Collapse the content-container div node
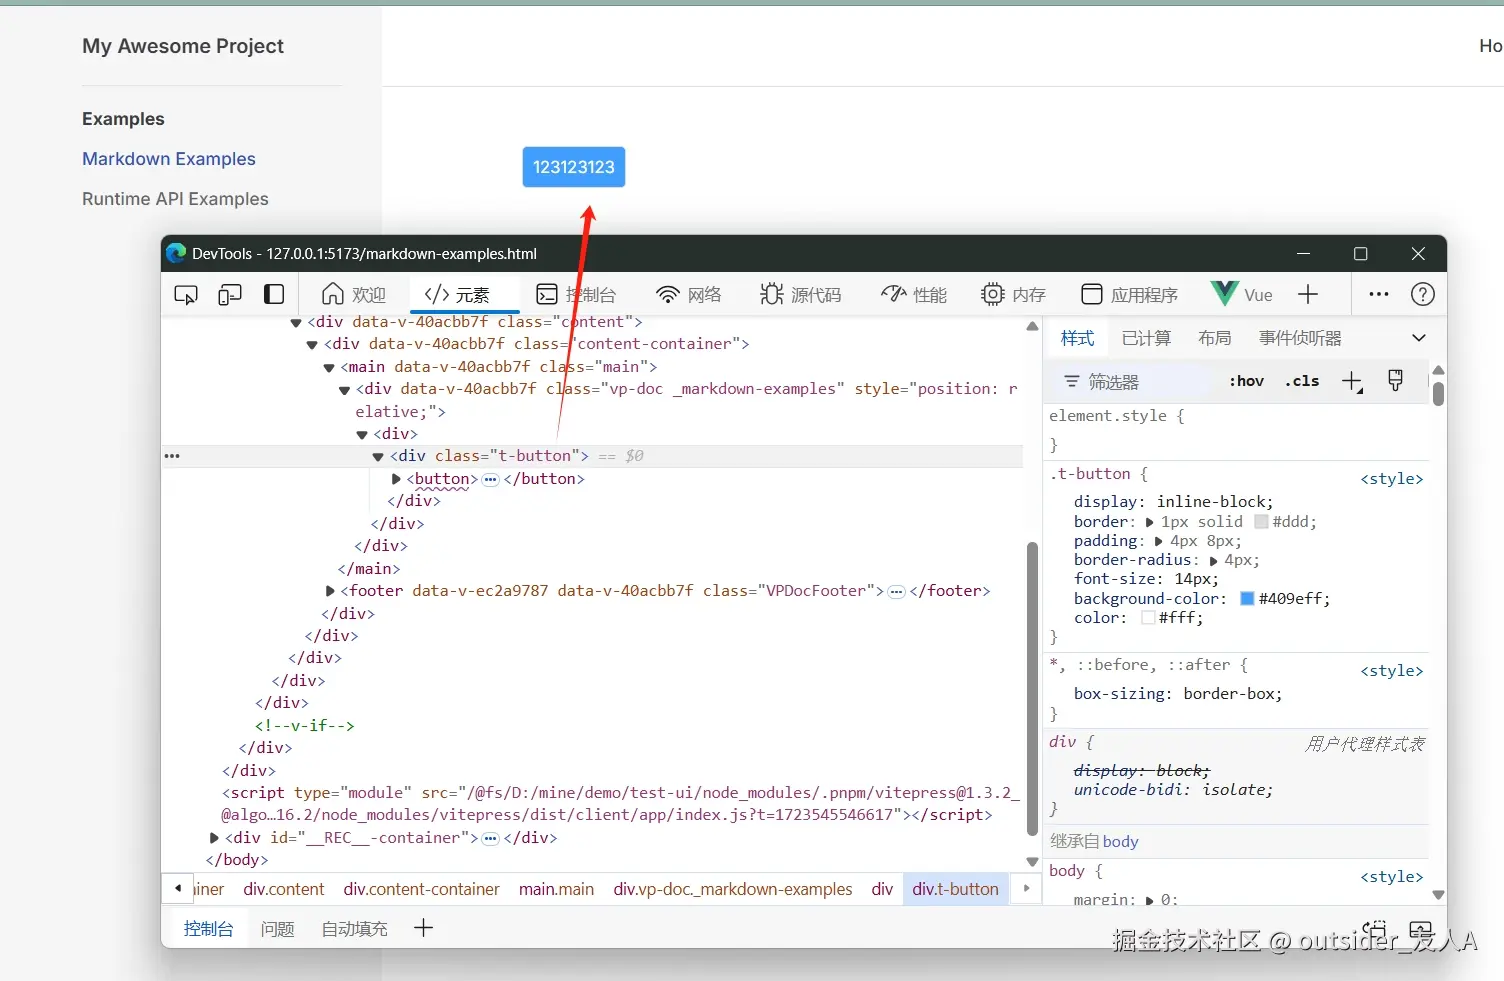 point(312,344)
